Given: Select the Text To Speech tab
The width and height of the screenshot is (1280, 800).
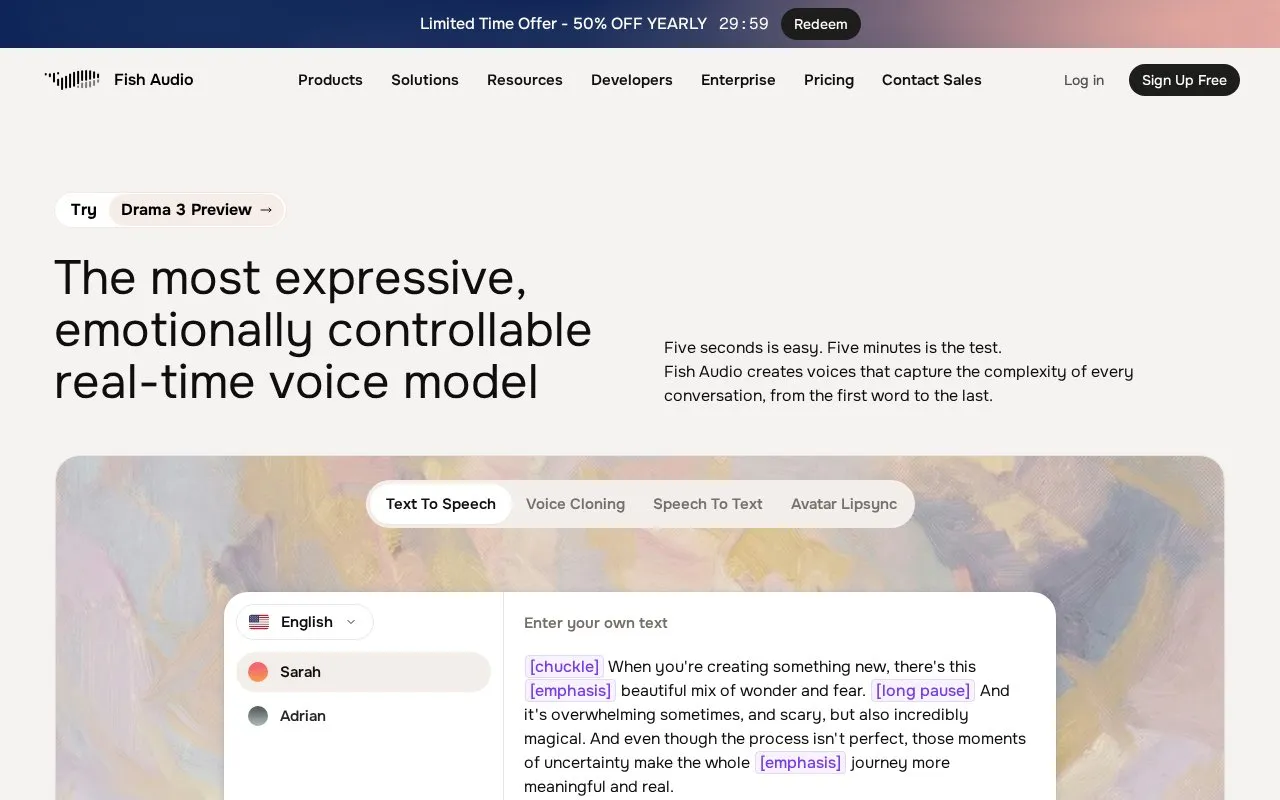Looking at the screenshot, I should tap(441, 504).
